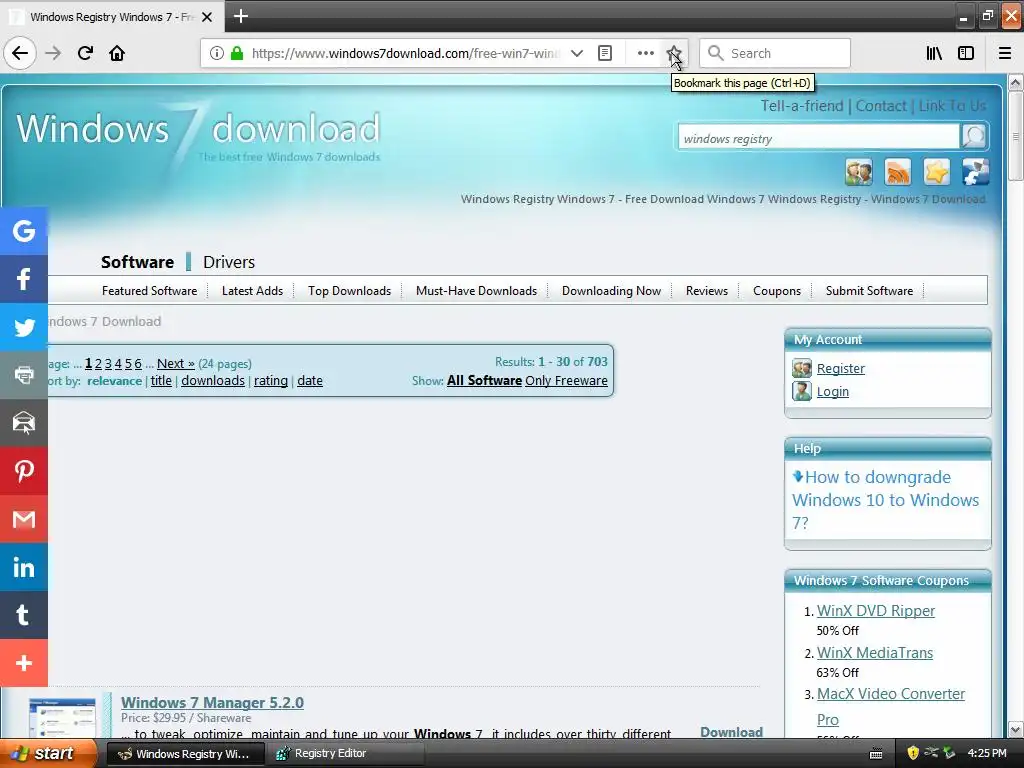Share on LinkedIn sidebar button

(24, 567)
